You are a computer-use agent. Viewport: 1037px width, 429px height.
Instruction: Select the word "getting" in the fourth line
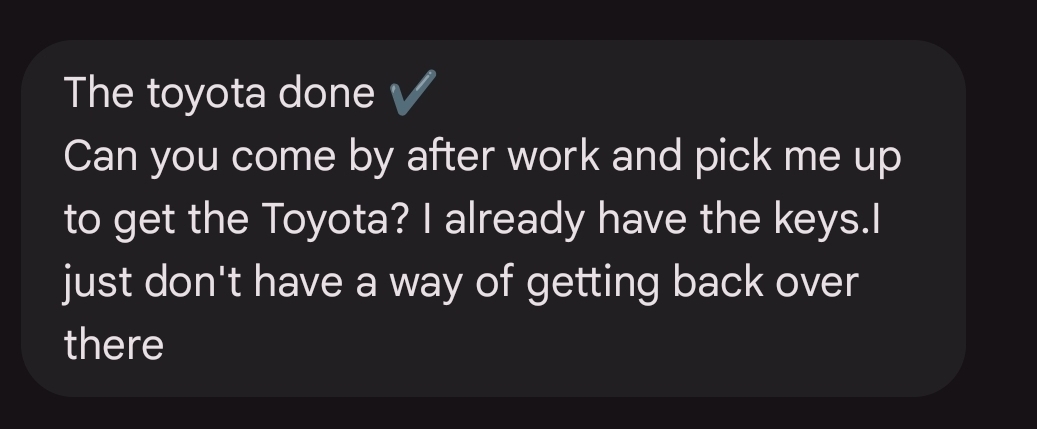(x=592, y=283)
